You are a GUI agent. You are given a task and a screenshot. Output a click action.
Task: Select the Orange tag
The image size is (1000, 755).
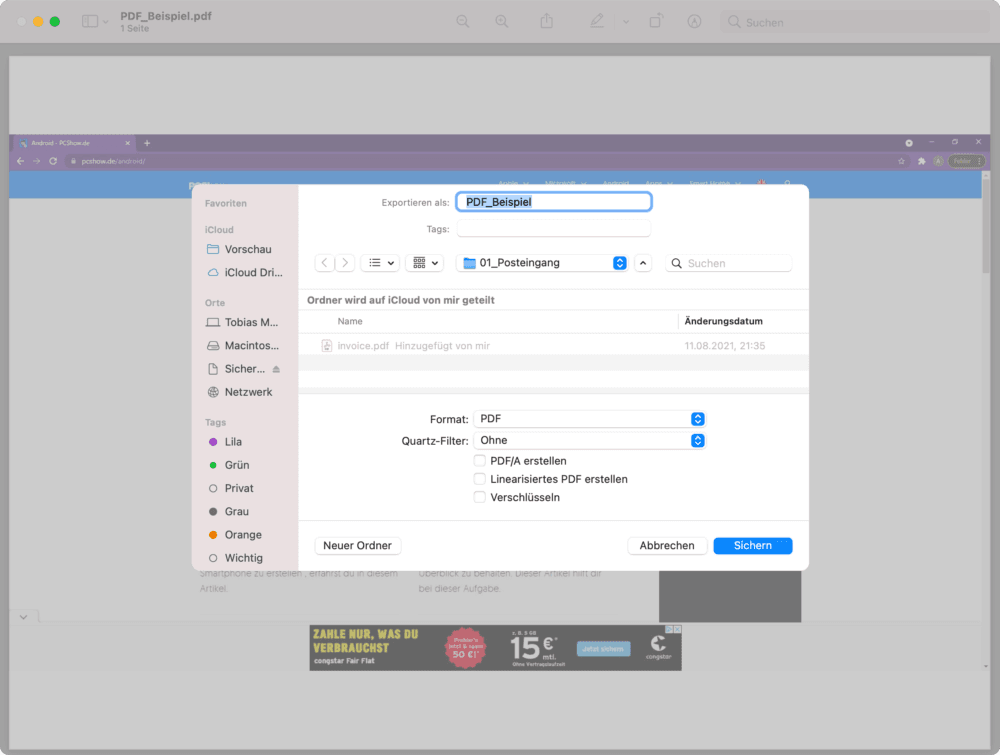pos(235,535)
